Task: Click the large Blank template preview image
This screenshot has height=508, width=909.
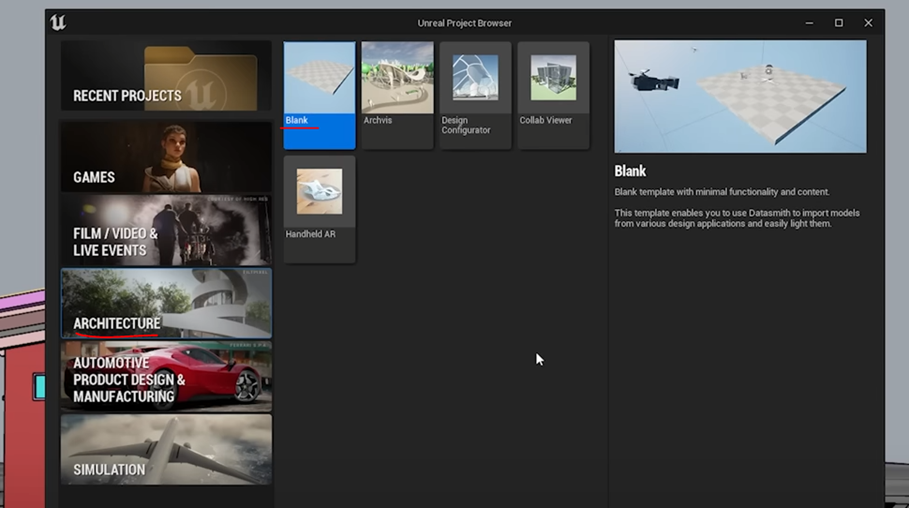Action: (740, 96)
